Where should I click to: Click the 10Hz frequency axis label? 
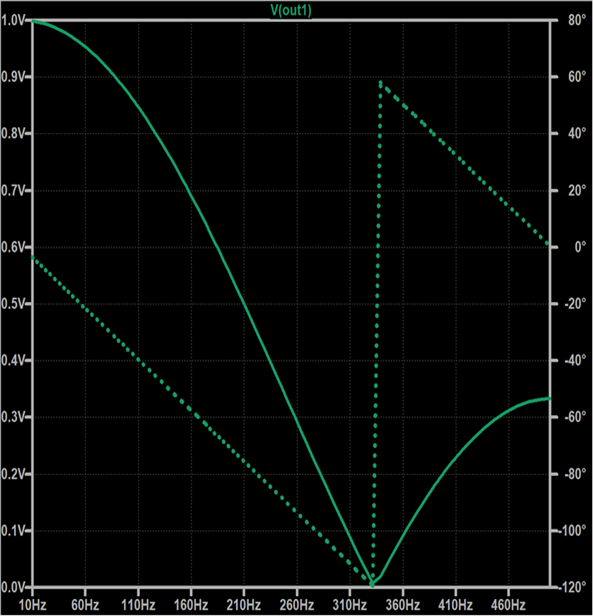pyautogui.click(x=32, y=604)
